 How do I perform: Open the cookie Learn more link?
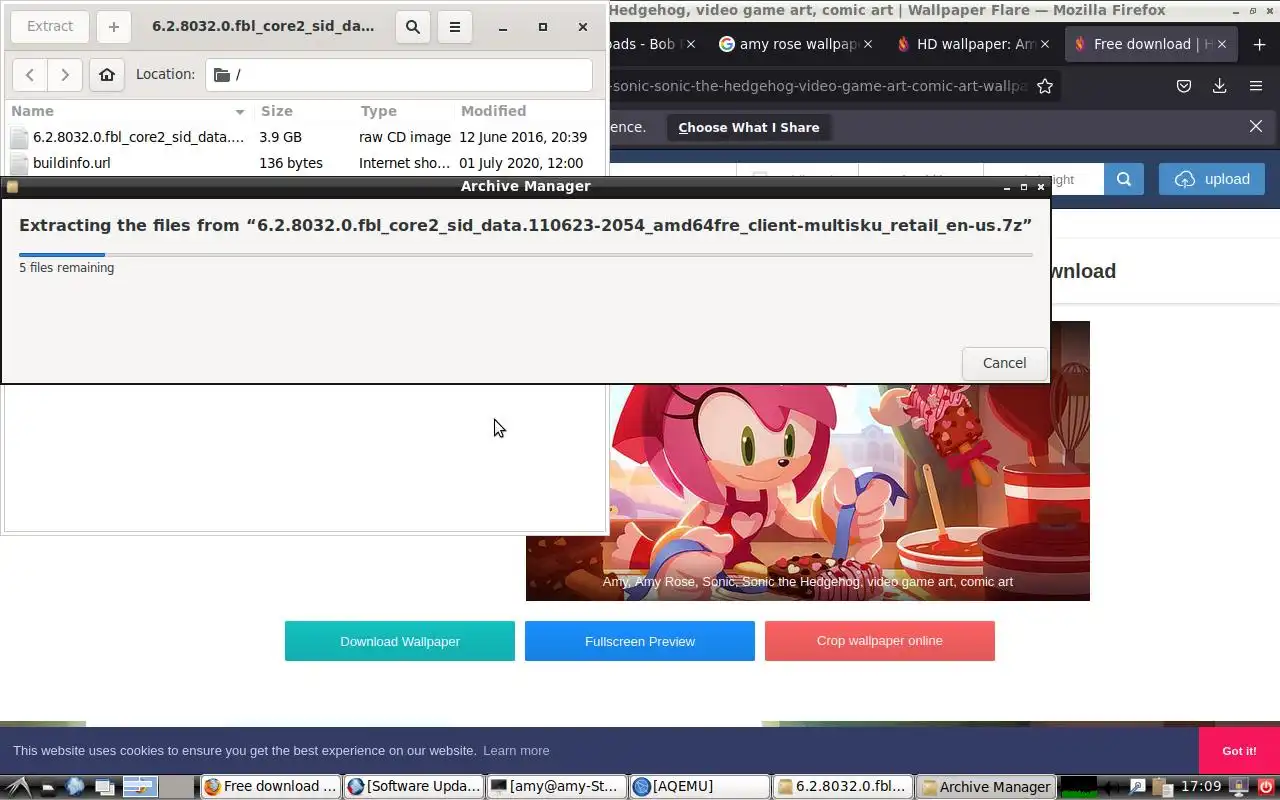pyautogui.click(x=516, y=750)
